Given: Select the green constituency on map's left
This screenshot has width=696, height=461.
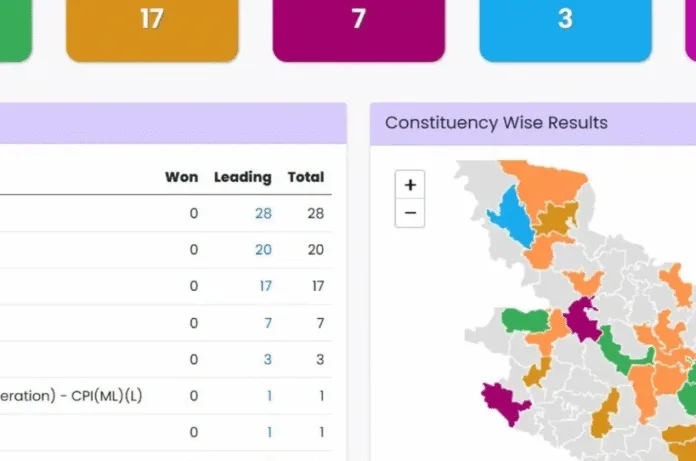Looking at the screenshot, I should (x=525, y=320).
